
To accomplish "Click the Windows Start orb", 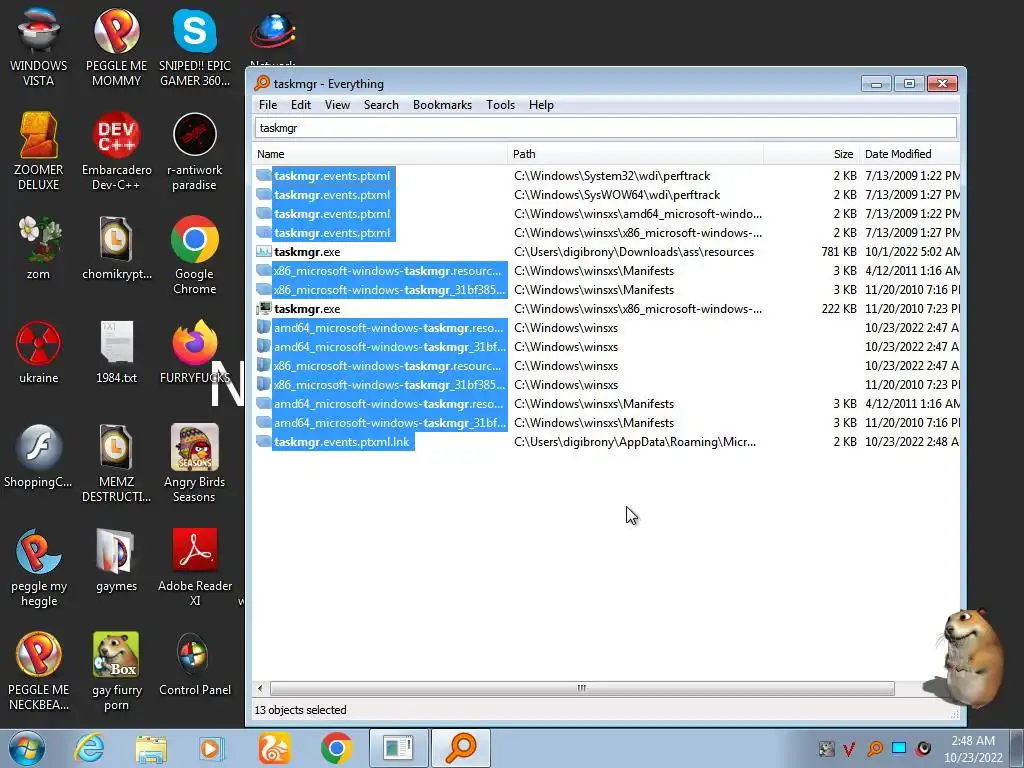I will click(27, 748).
